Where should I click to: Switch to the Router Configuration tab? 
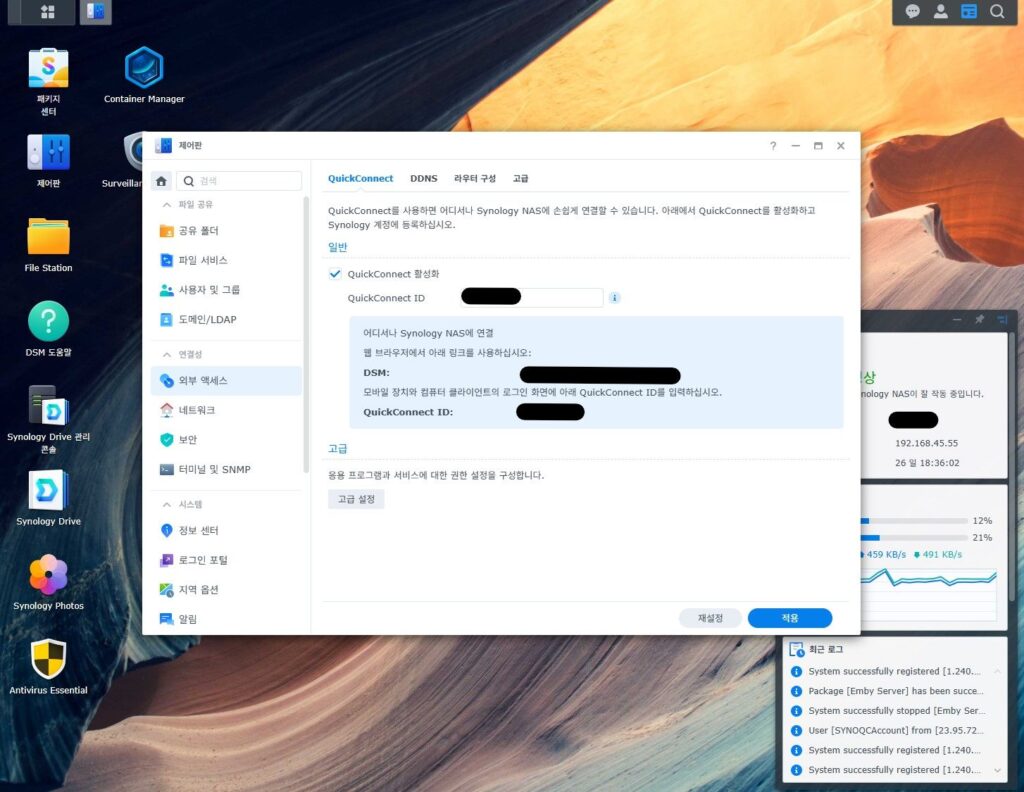475,178
